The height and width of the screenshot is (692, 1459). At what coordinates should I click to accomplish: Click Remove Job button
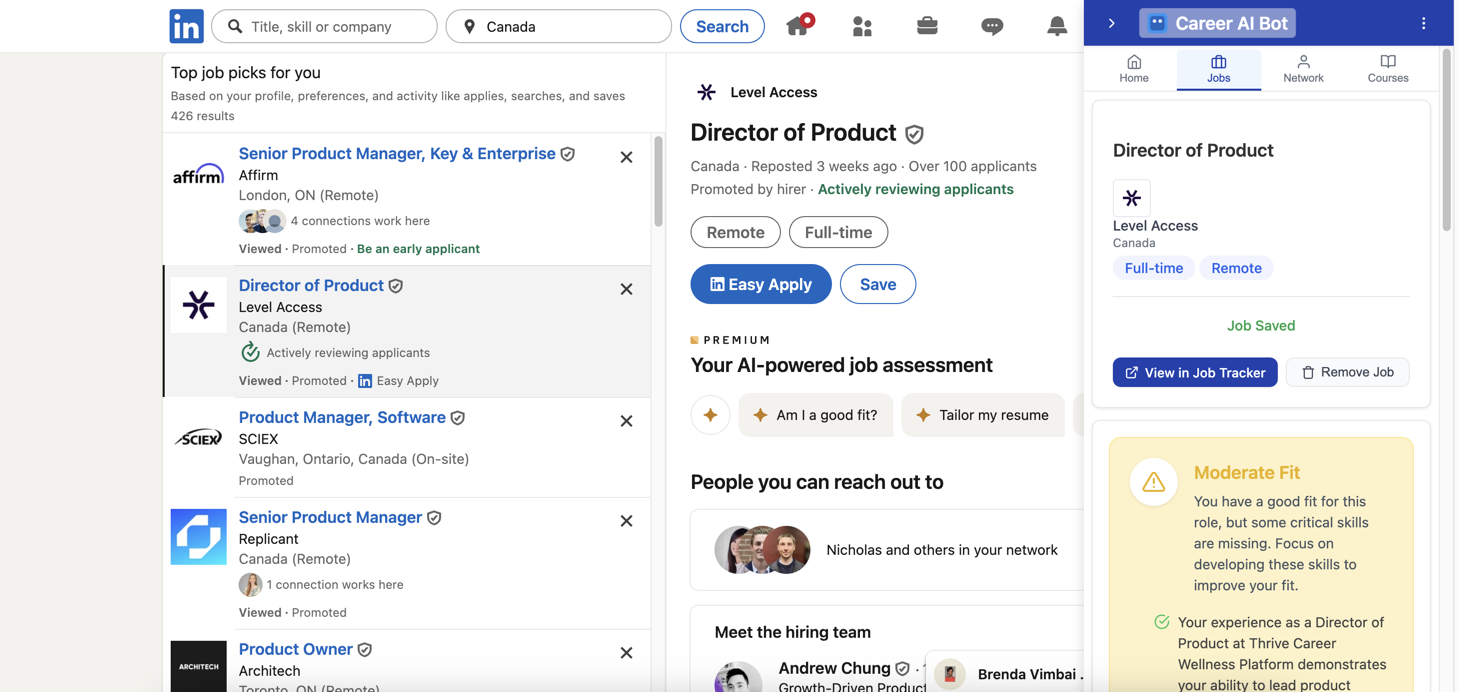point(1347,372)
